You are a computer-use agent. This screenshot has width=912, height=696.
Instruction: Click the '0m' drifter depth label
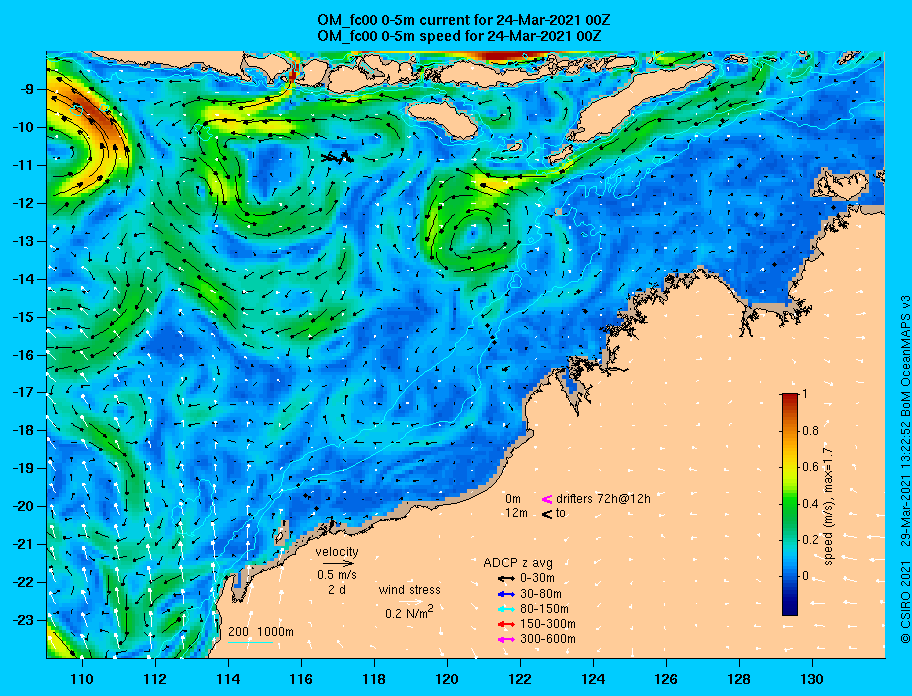513,499
